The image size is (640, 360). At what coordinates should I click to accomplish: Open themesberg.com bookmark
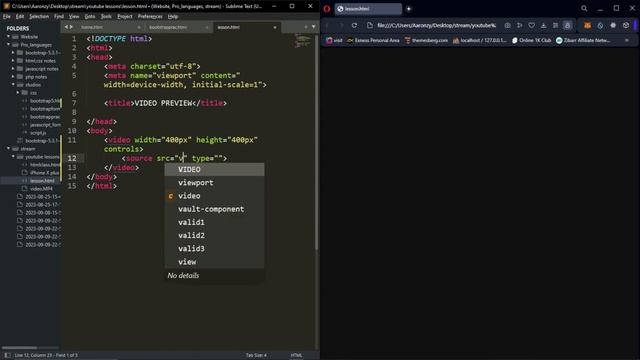pyautogui.click(x=426, y=40)
